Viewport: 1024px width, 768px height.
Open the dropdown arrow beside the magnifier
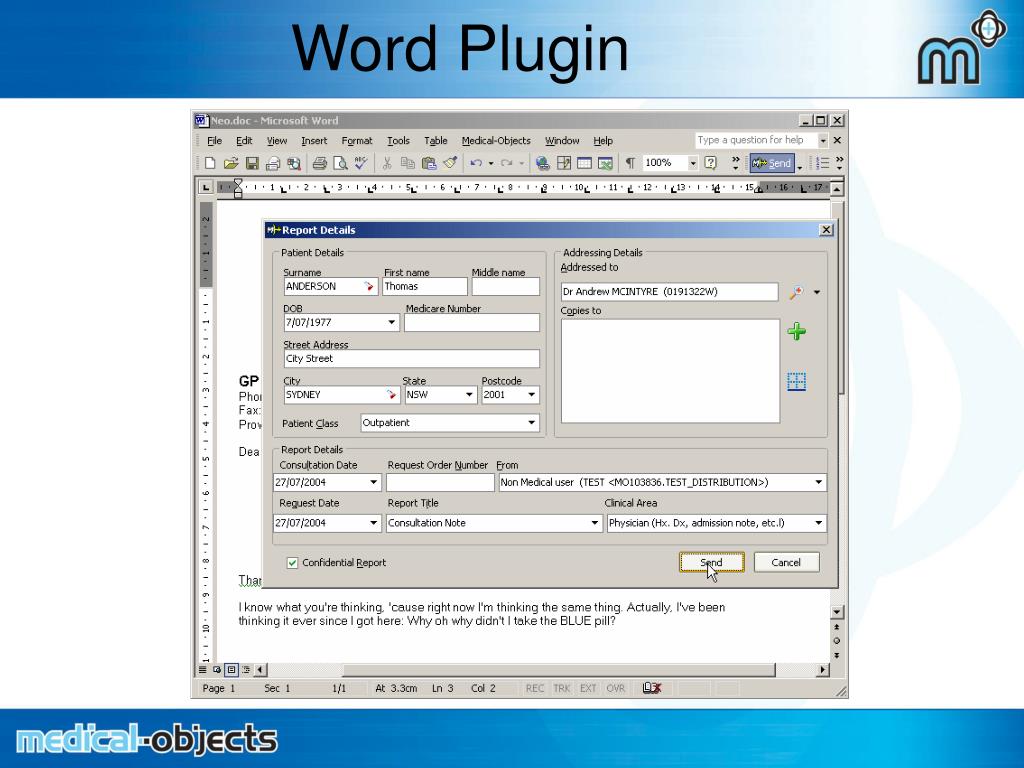tap(817, 293)
